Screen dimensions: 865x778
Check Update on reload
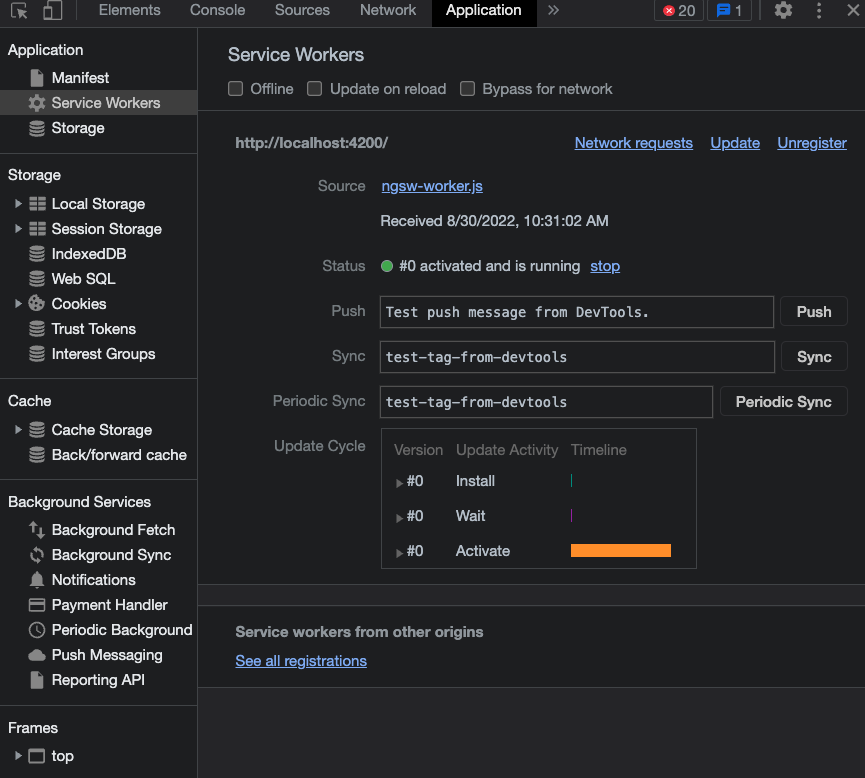314,88
